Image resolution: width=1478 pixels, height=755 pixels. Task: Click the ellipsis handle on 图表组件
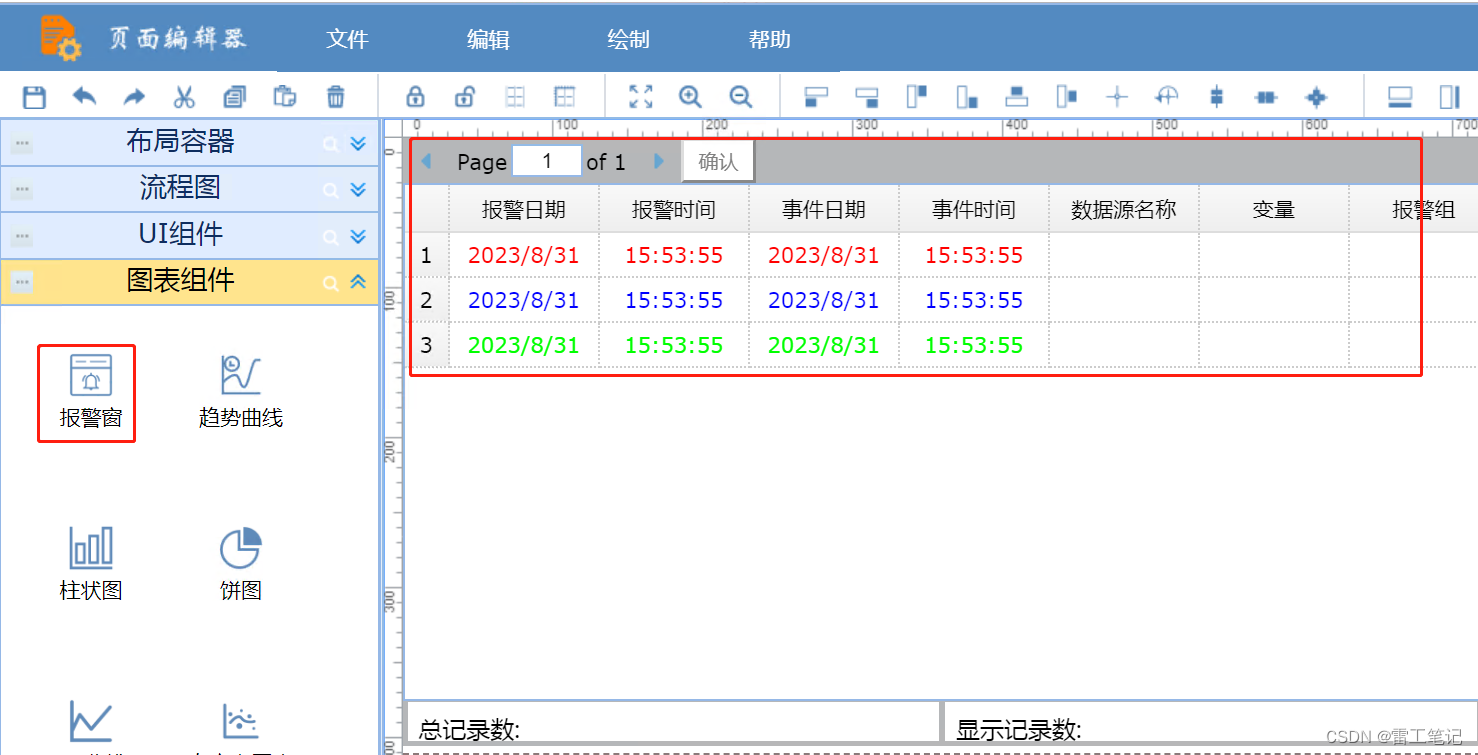coord(22,283)
